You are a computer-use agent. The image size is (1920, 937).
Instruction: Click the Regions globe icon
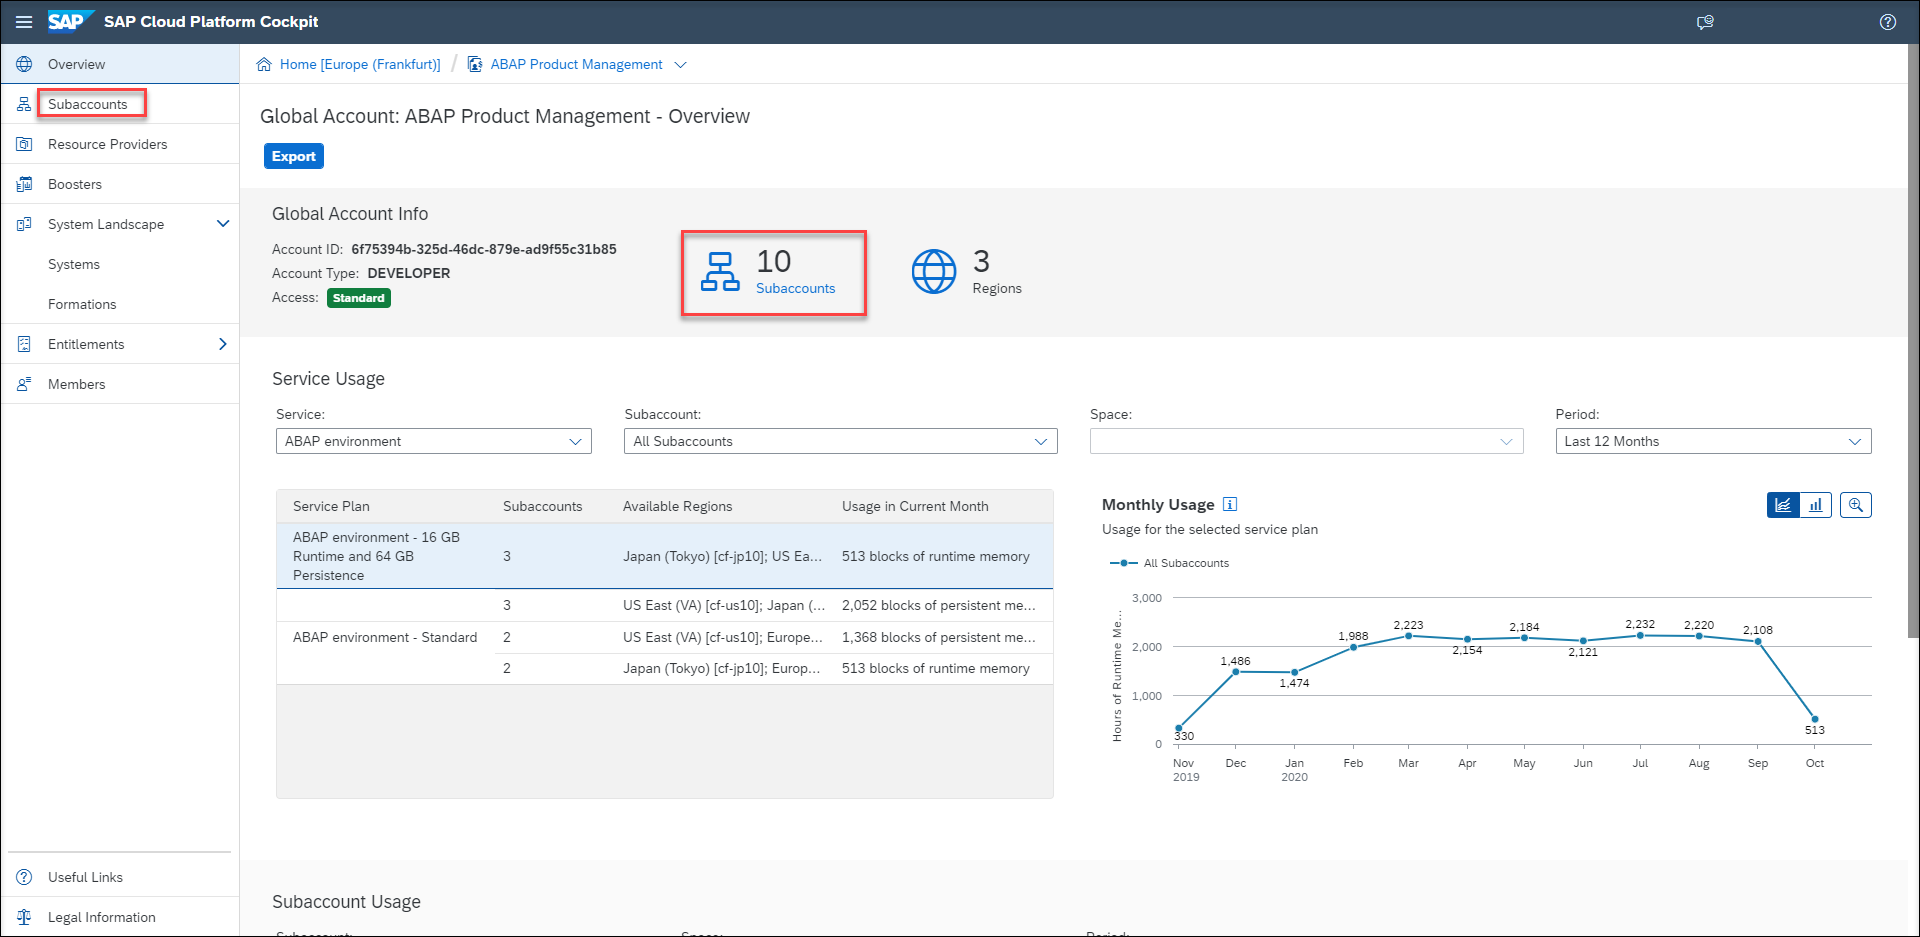(934, 271)
